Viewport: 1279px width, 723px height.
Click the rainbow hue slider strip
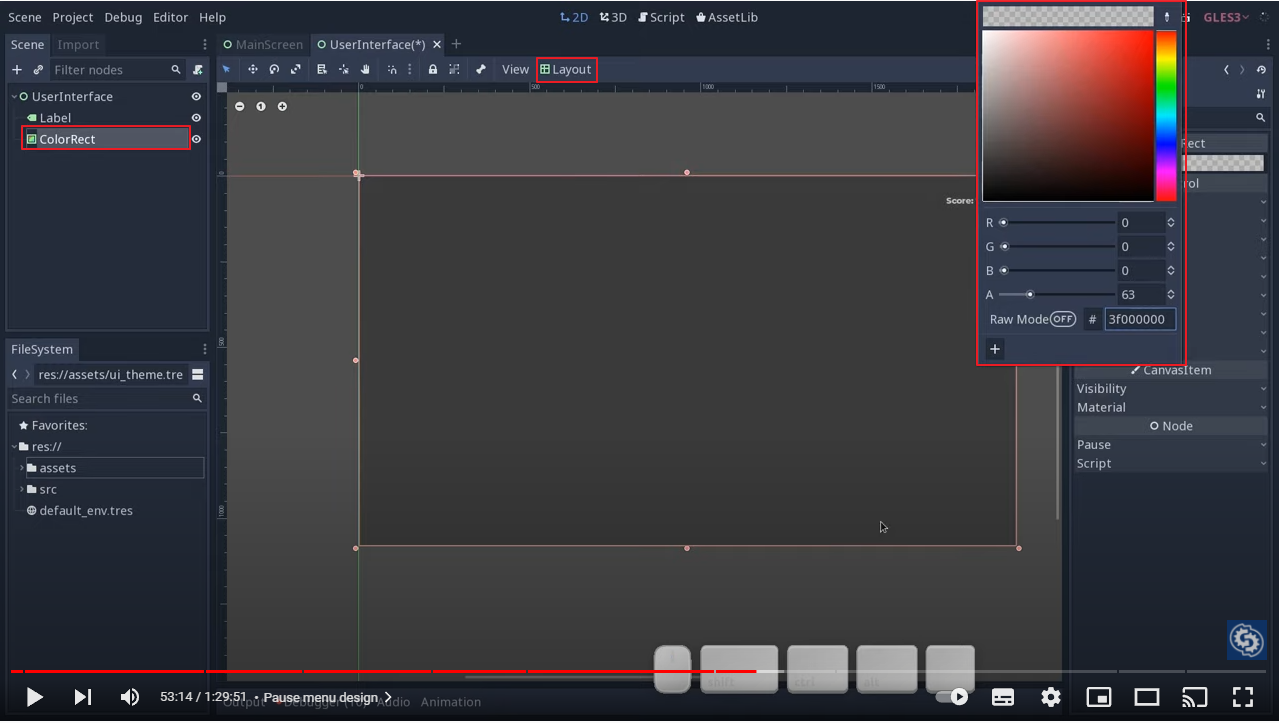[1166, 115]
